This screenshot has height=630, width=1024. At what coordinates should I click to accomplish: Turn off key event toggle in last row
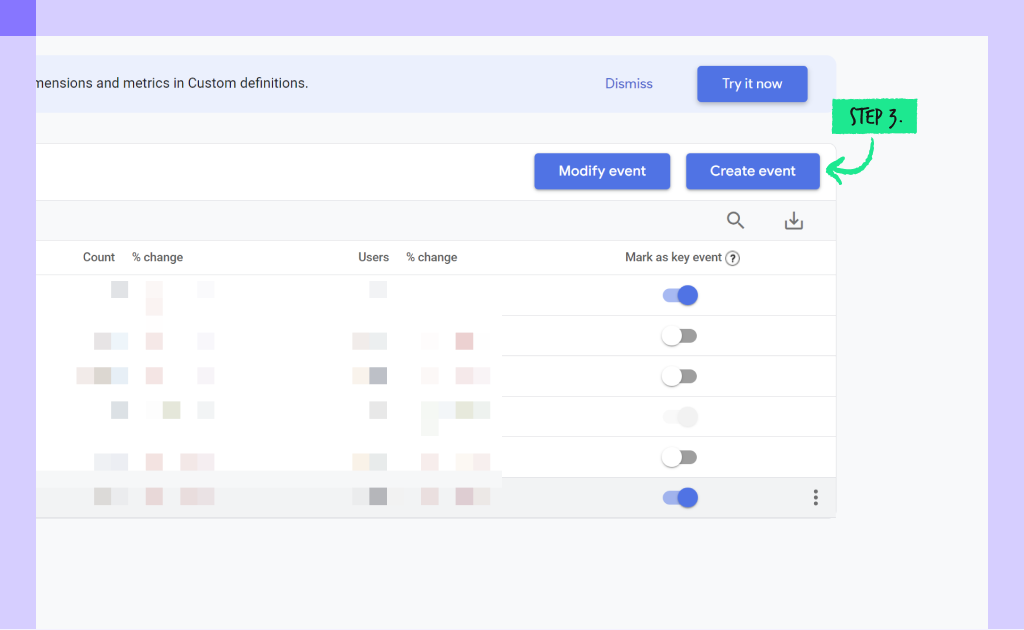pyautogui.click(x=680, y=497)
